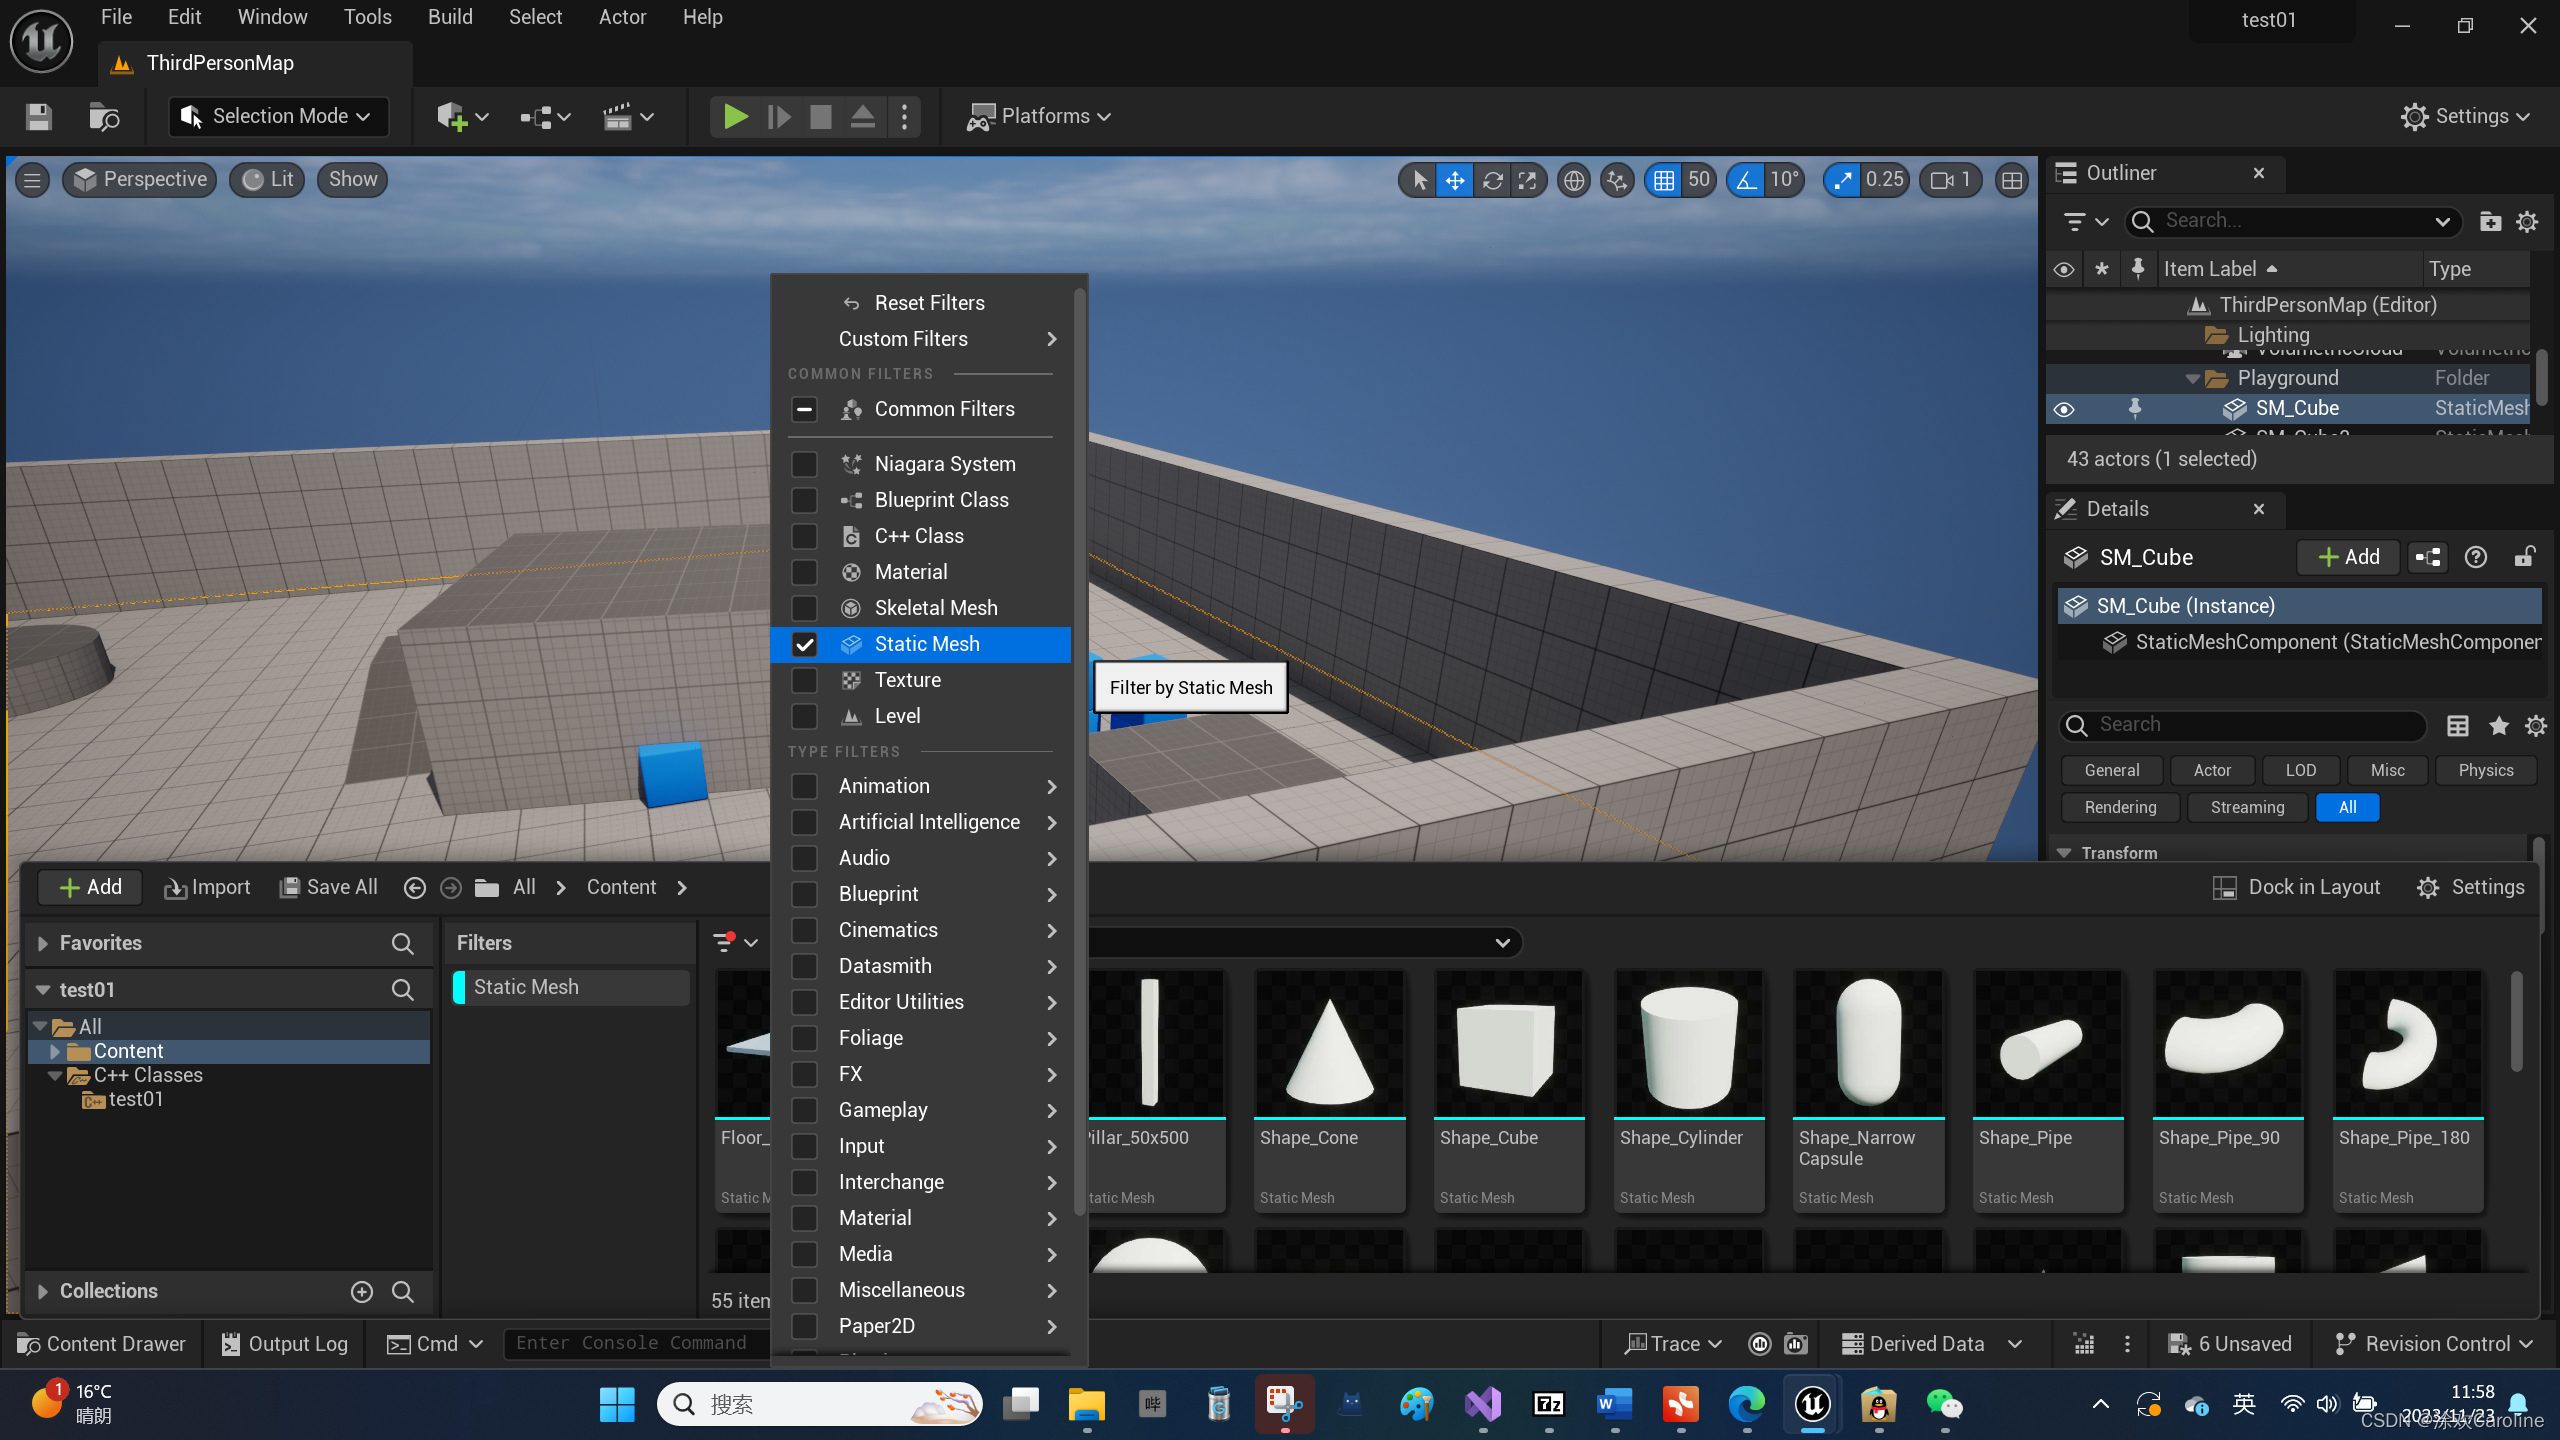Click the Grid visibility toggle icon

(x=1665, y=179)
